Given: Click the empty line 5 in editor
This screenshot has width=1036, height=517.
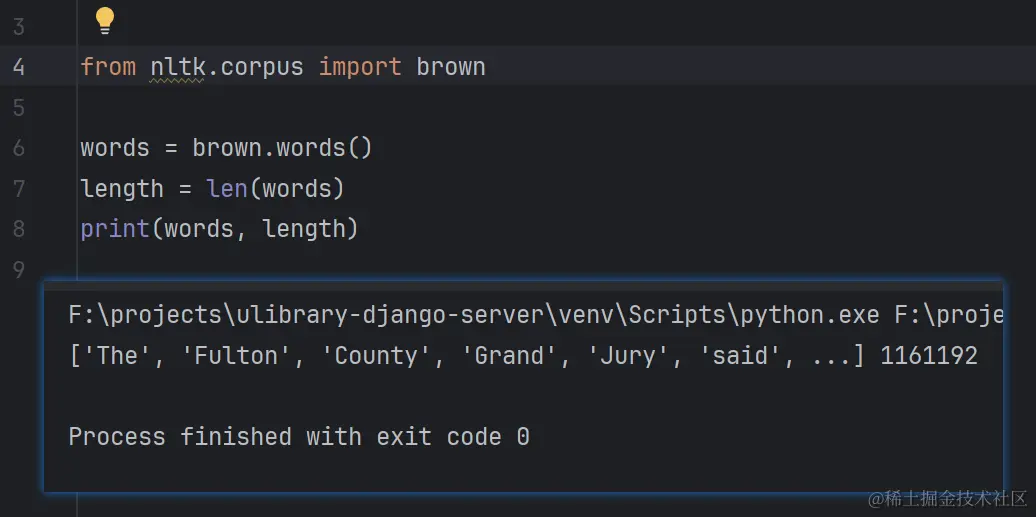Looking at the screenshot, I should click(x=300, y=107).
